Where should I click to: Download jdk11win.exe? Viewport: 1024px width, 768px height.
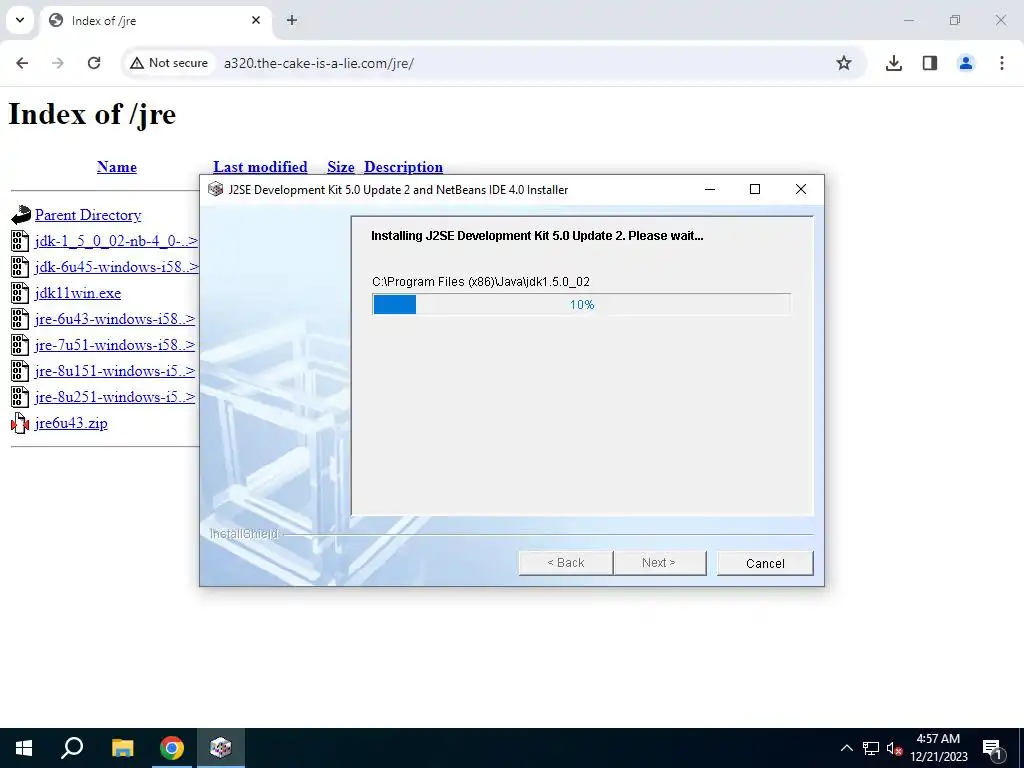point(78,293)
